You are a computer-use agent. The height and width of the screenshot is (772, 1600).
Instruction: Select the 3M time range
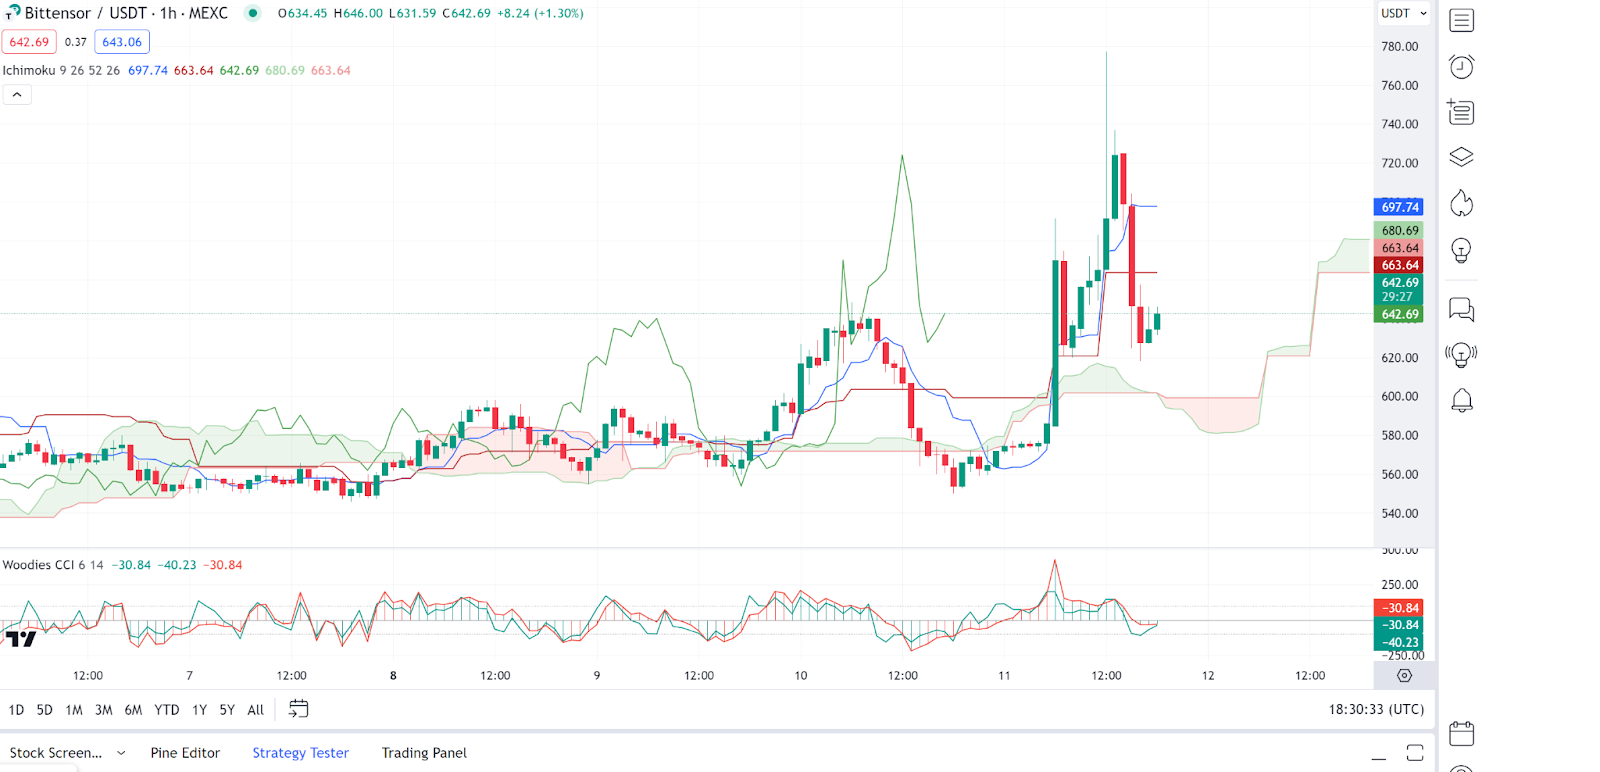(x=103, y=710)
